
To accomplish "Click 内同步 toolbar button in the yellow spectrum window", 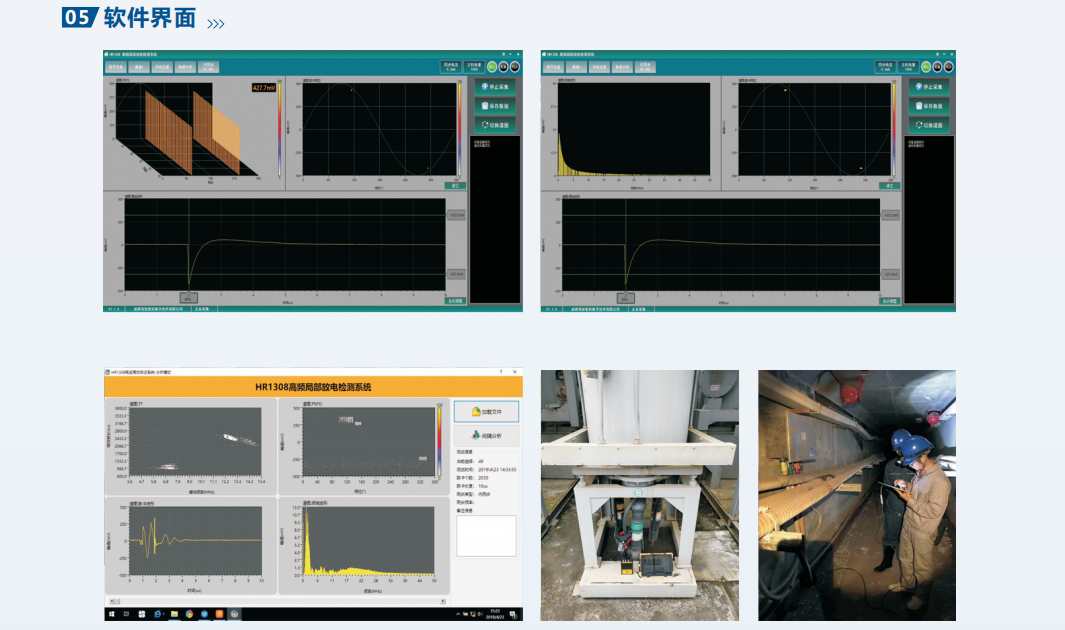I will click(x=645, y=67).
